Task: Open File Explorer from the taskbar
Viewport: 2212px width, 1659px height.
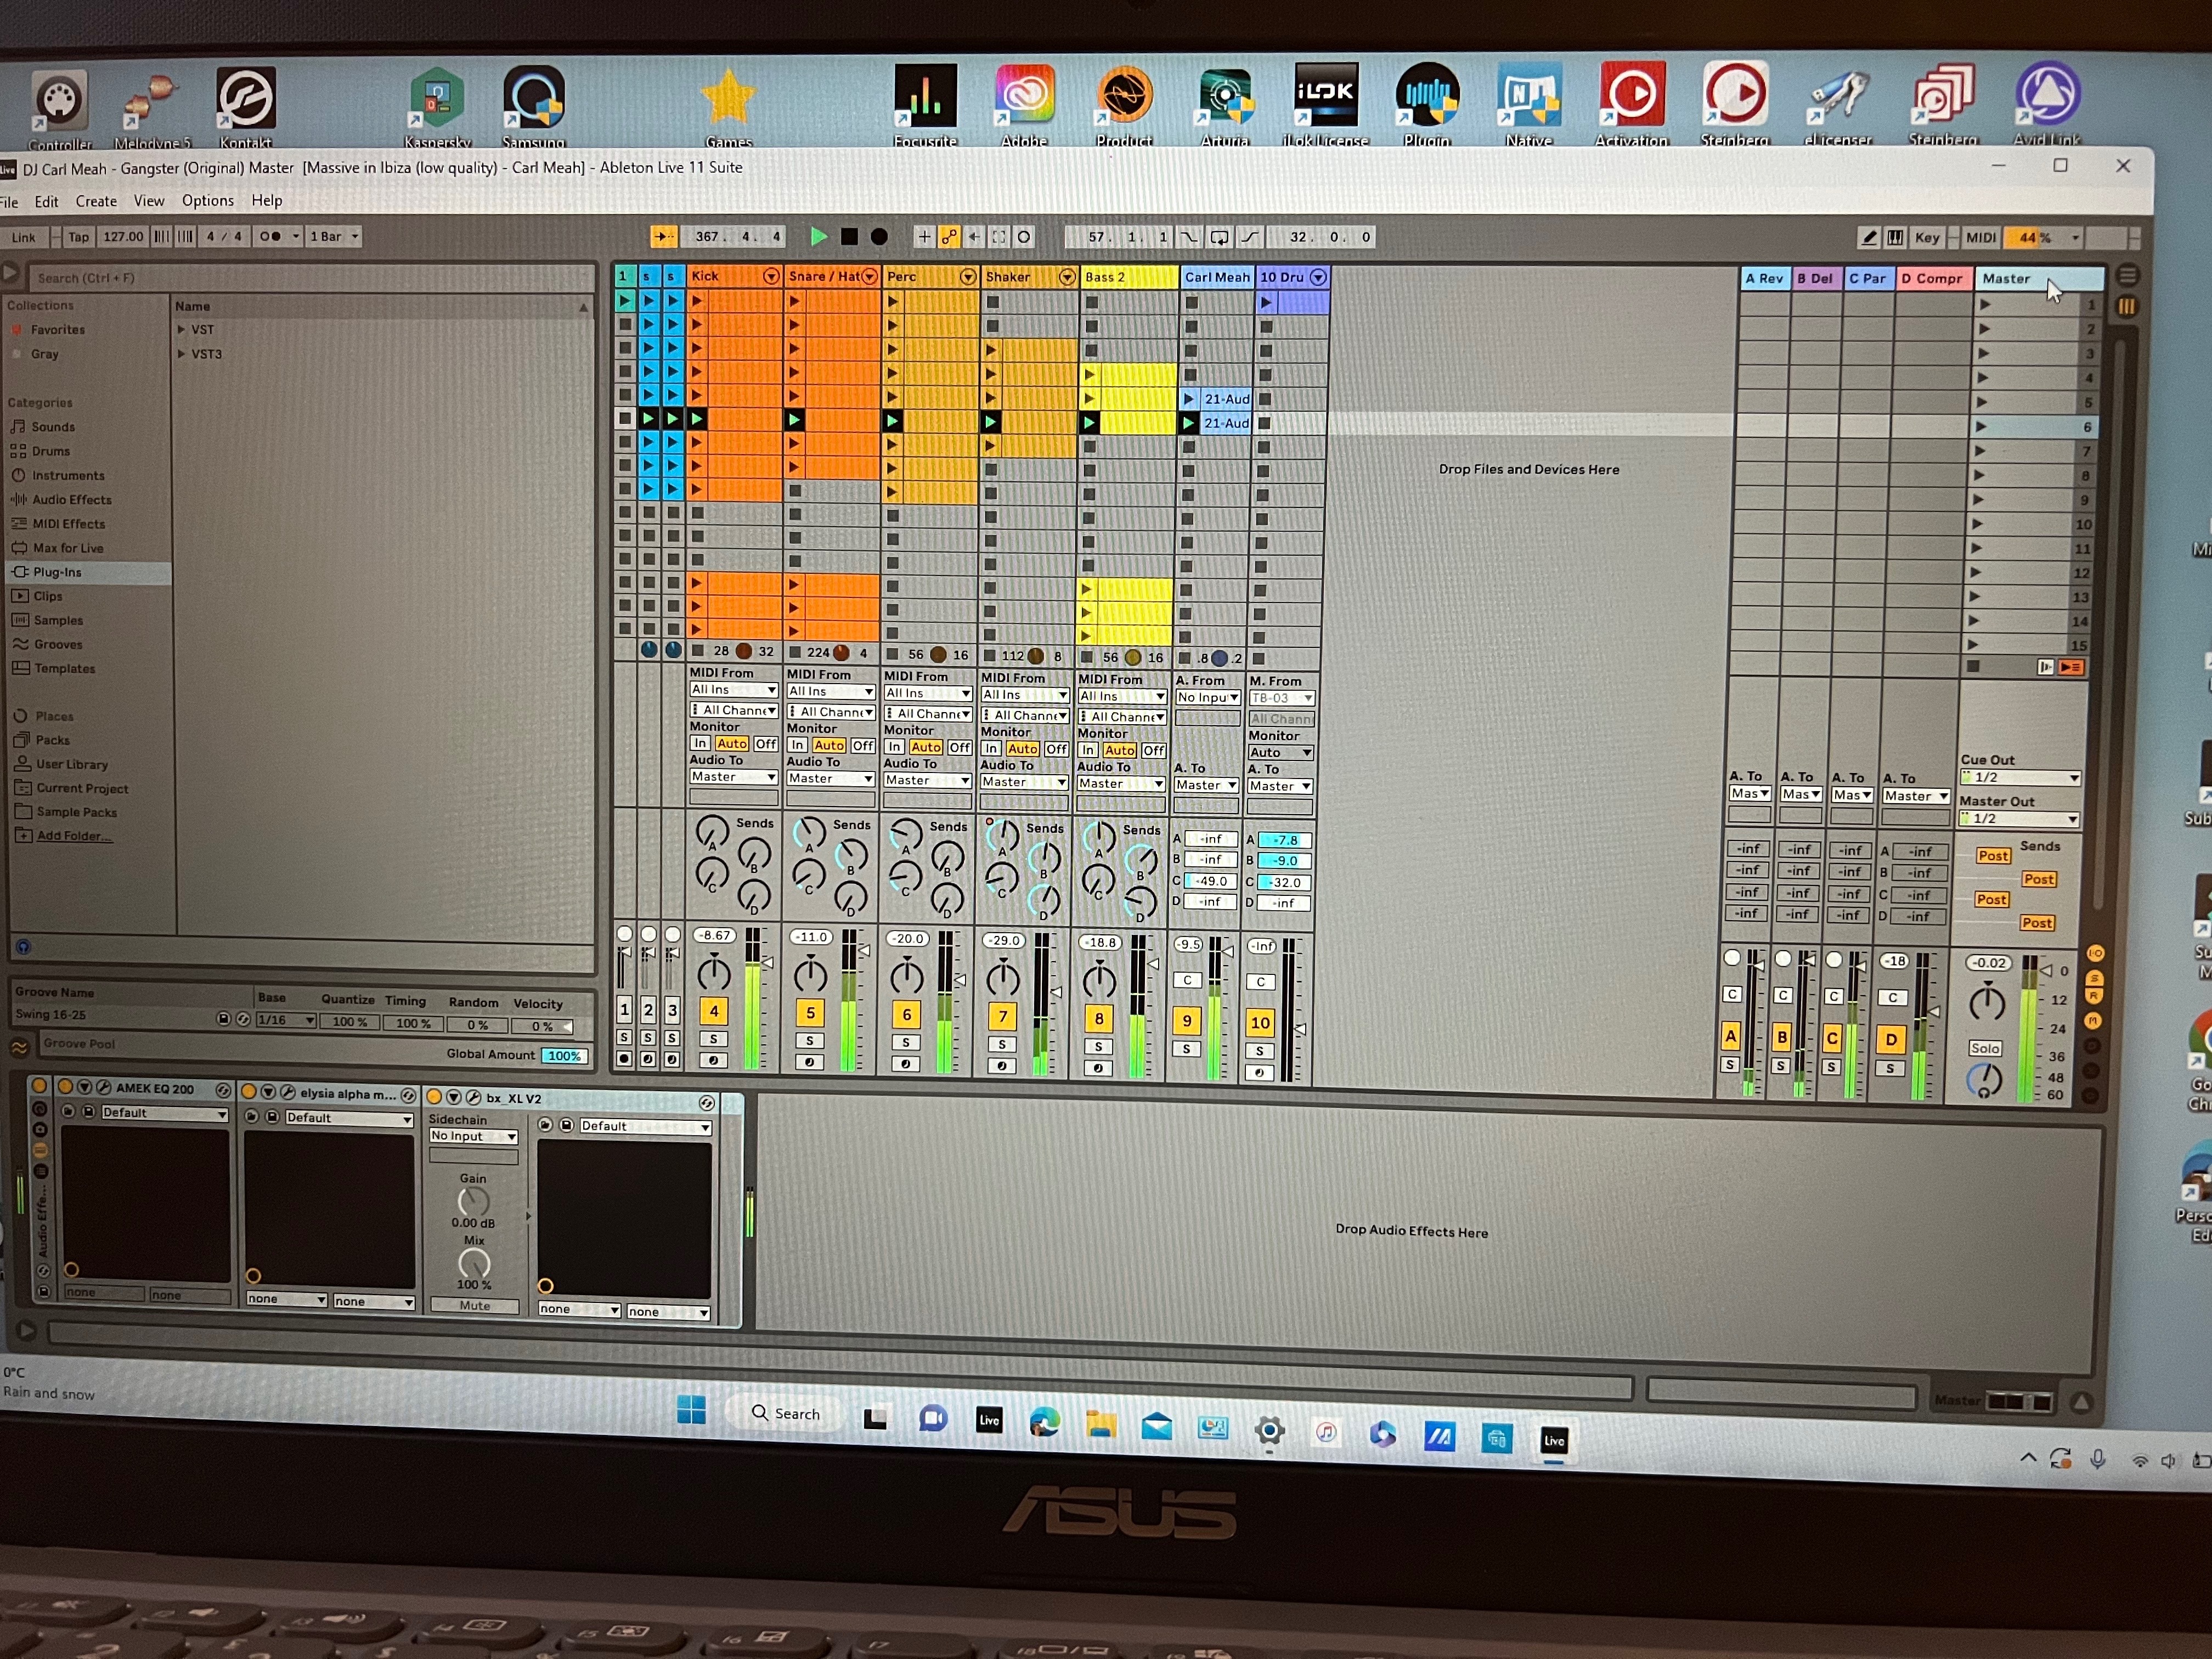Action: pyautogui.click(x=1101, y=1424)
